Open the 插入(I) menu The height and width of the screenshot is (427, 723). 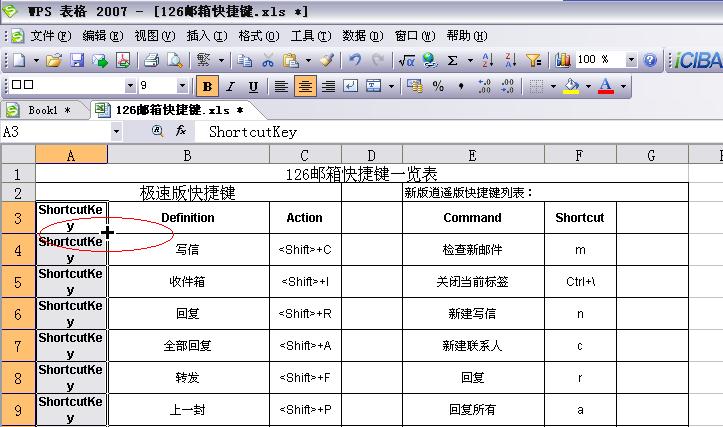[207, 36]
